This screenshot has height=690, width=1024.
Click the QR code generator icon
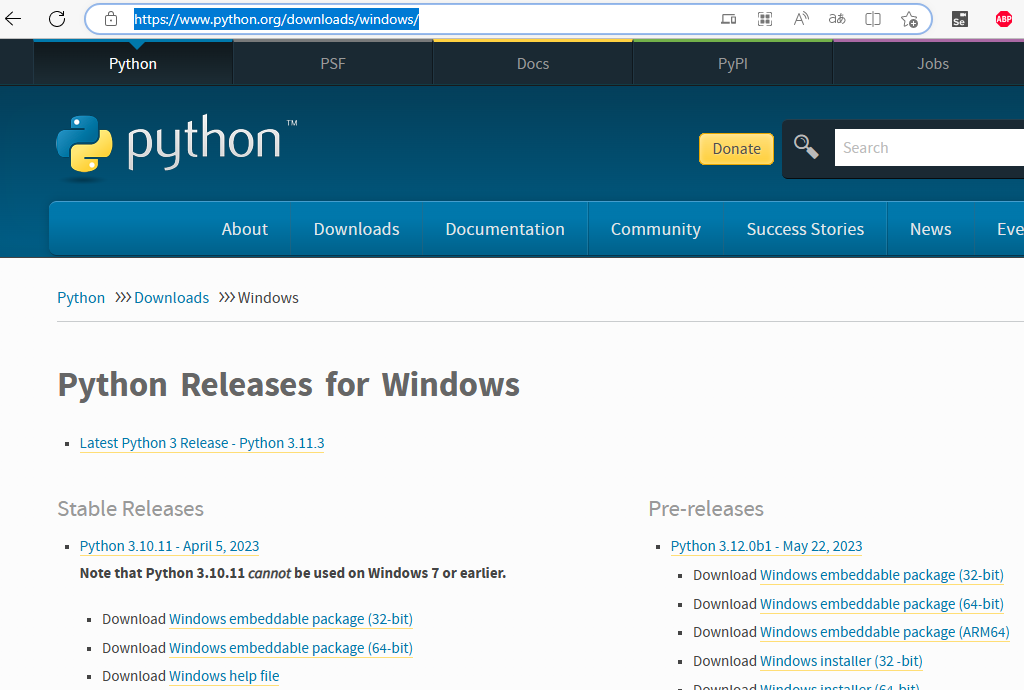point(765,19)
